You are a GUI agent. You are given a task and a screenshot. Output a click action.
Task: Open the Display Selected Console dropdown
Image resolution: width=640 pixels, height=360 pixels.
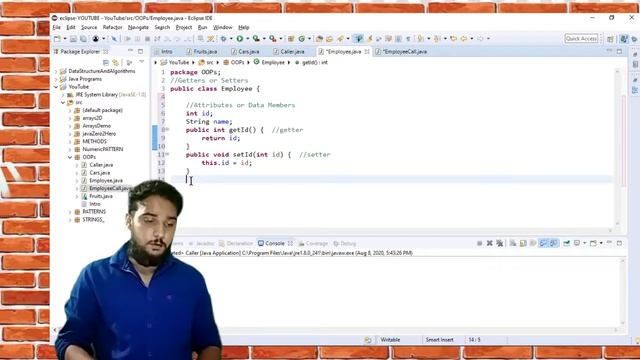(x=585, y=243)
